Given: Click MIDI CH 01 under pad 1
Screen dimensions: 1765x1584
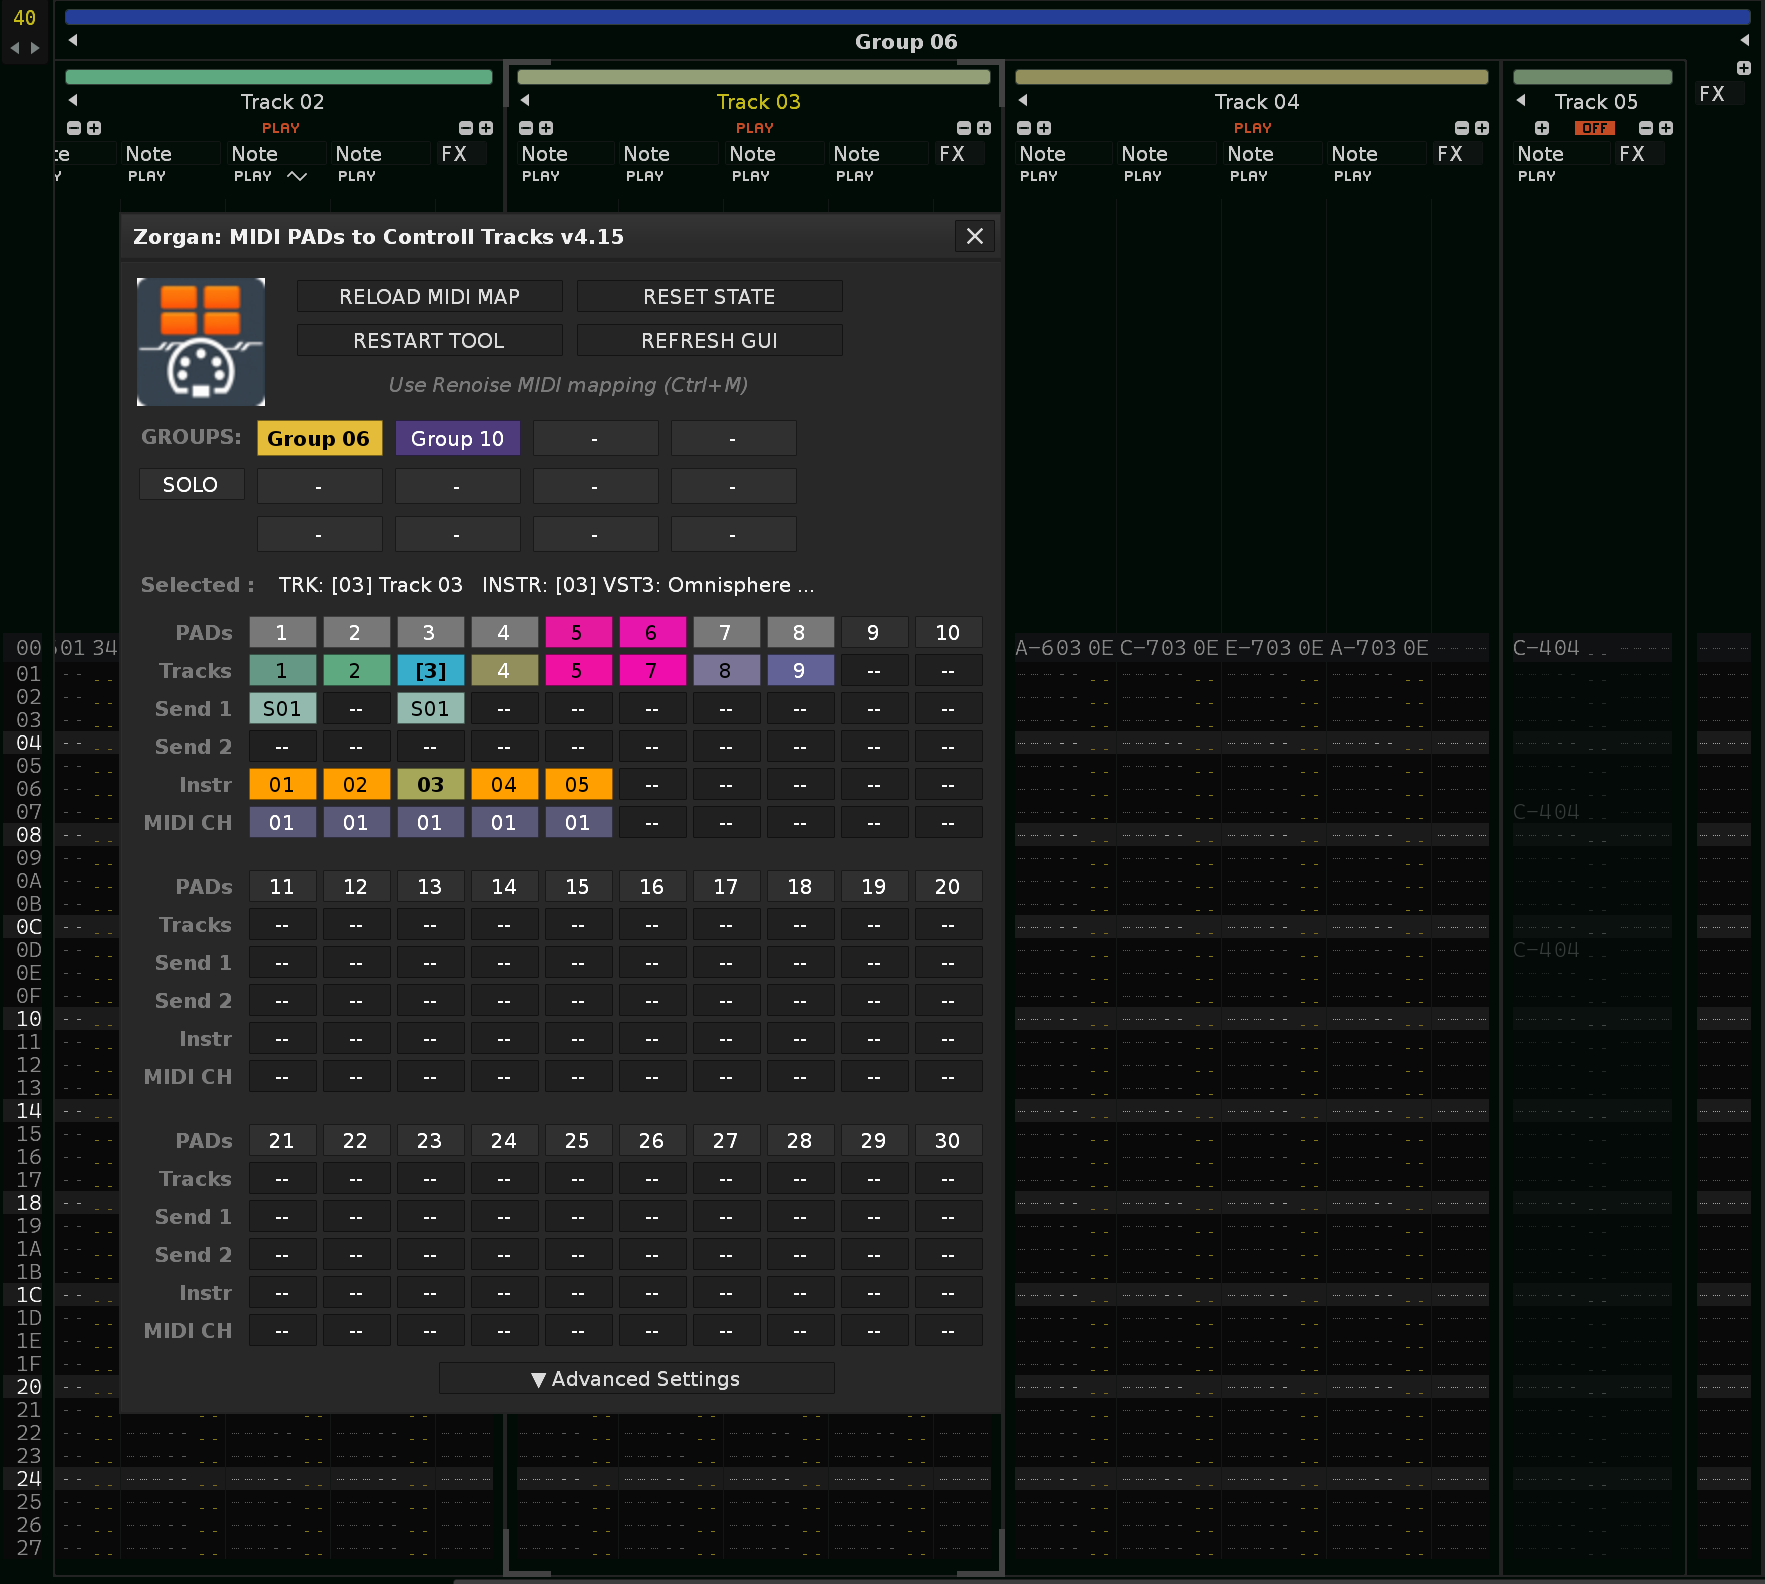Looking at the screenshot, I should (282, 822).
